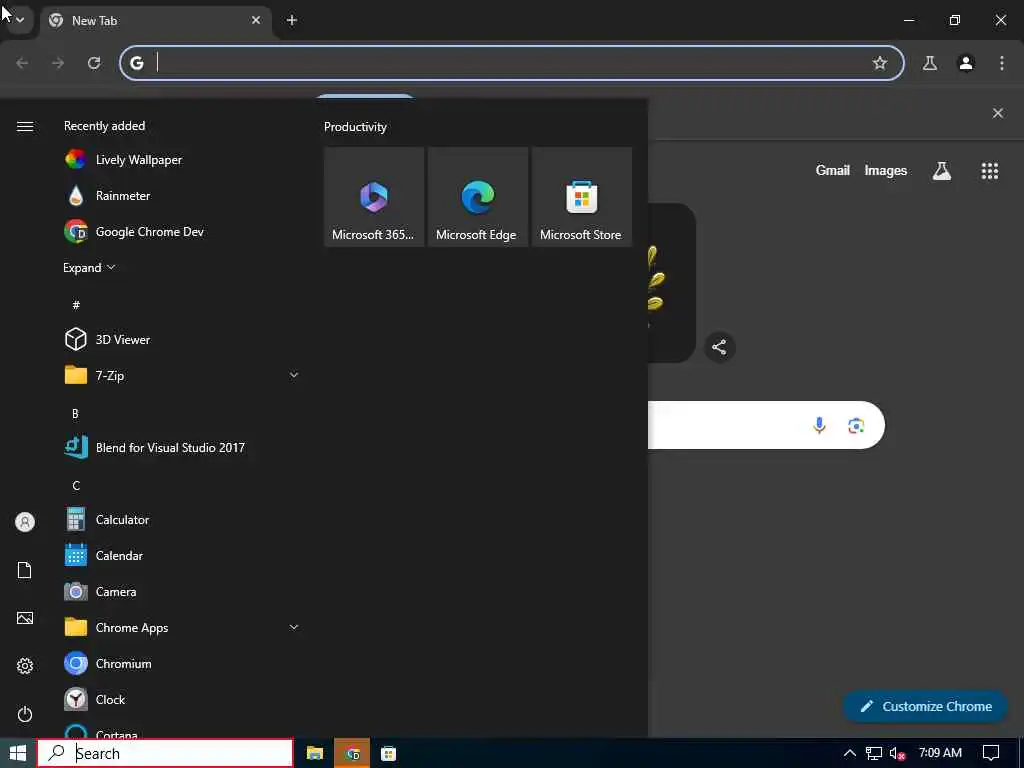Open the Chrome profile avatar
Image resolution: width=1024 pixels, height=768 pixels.
tap(966, 63)
